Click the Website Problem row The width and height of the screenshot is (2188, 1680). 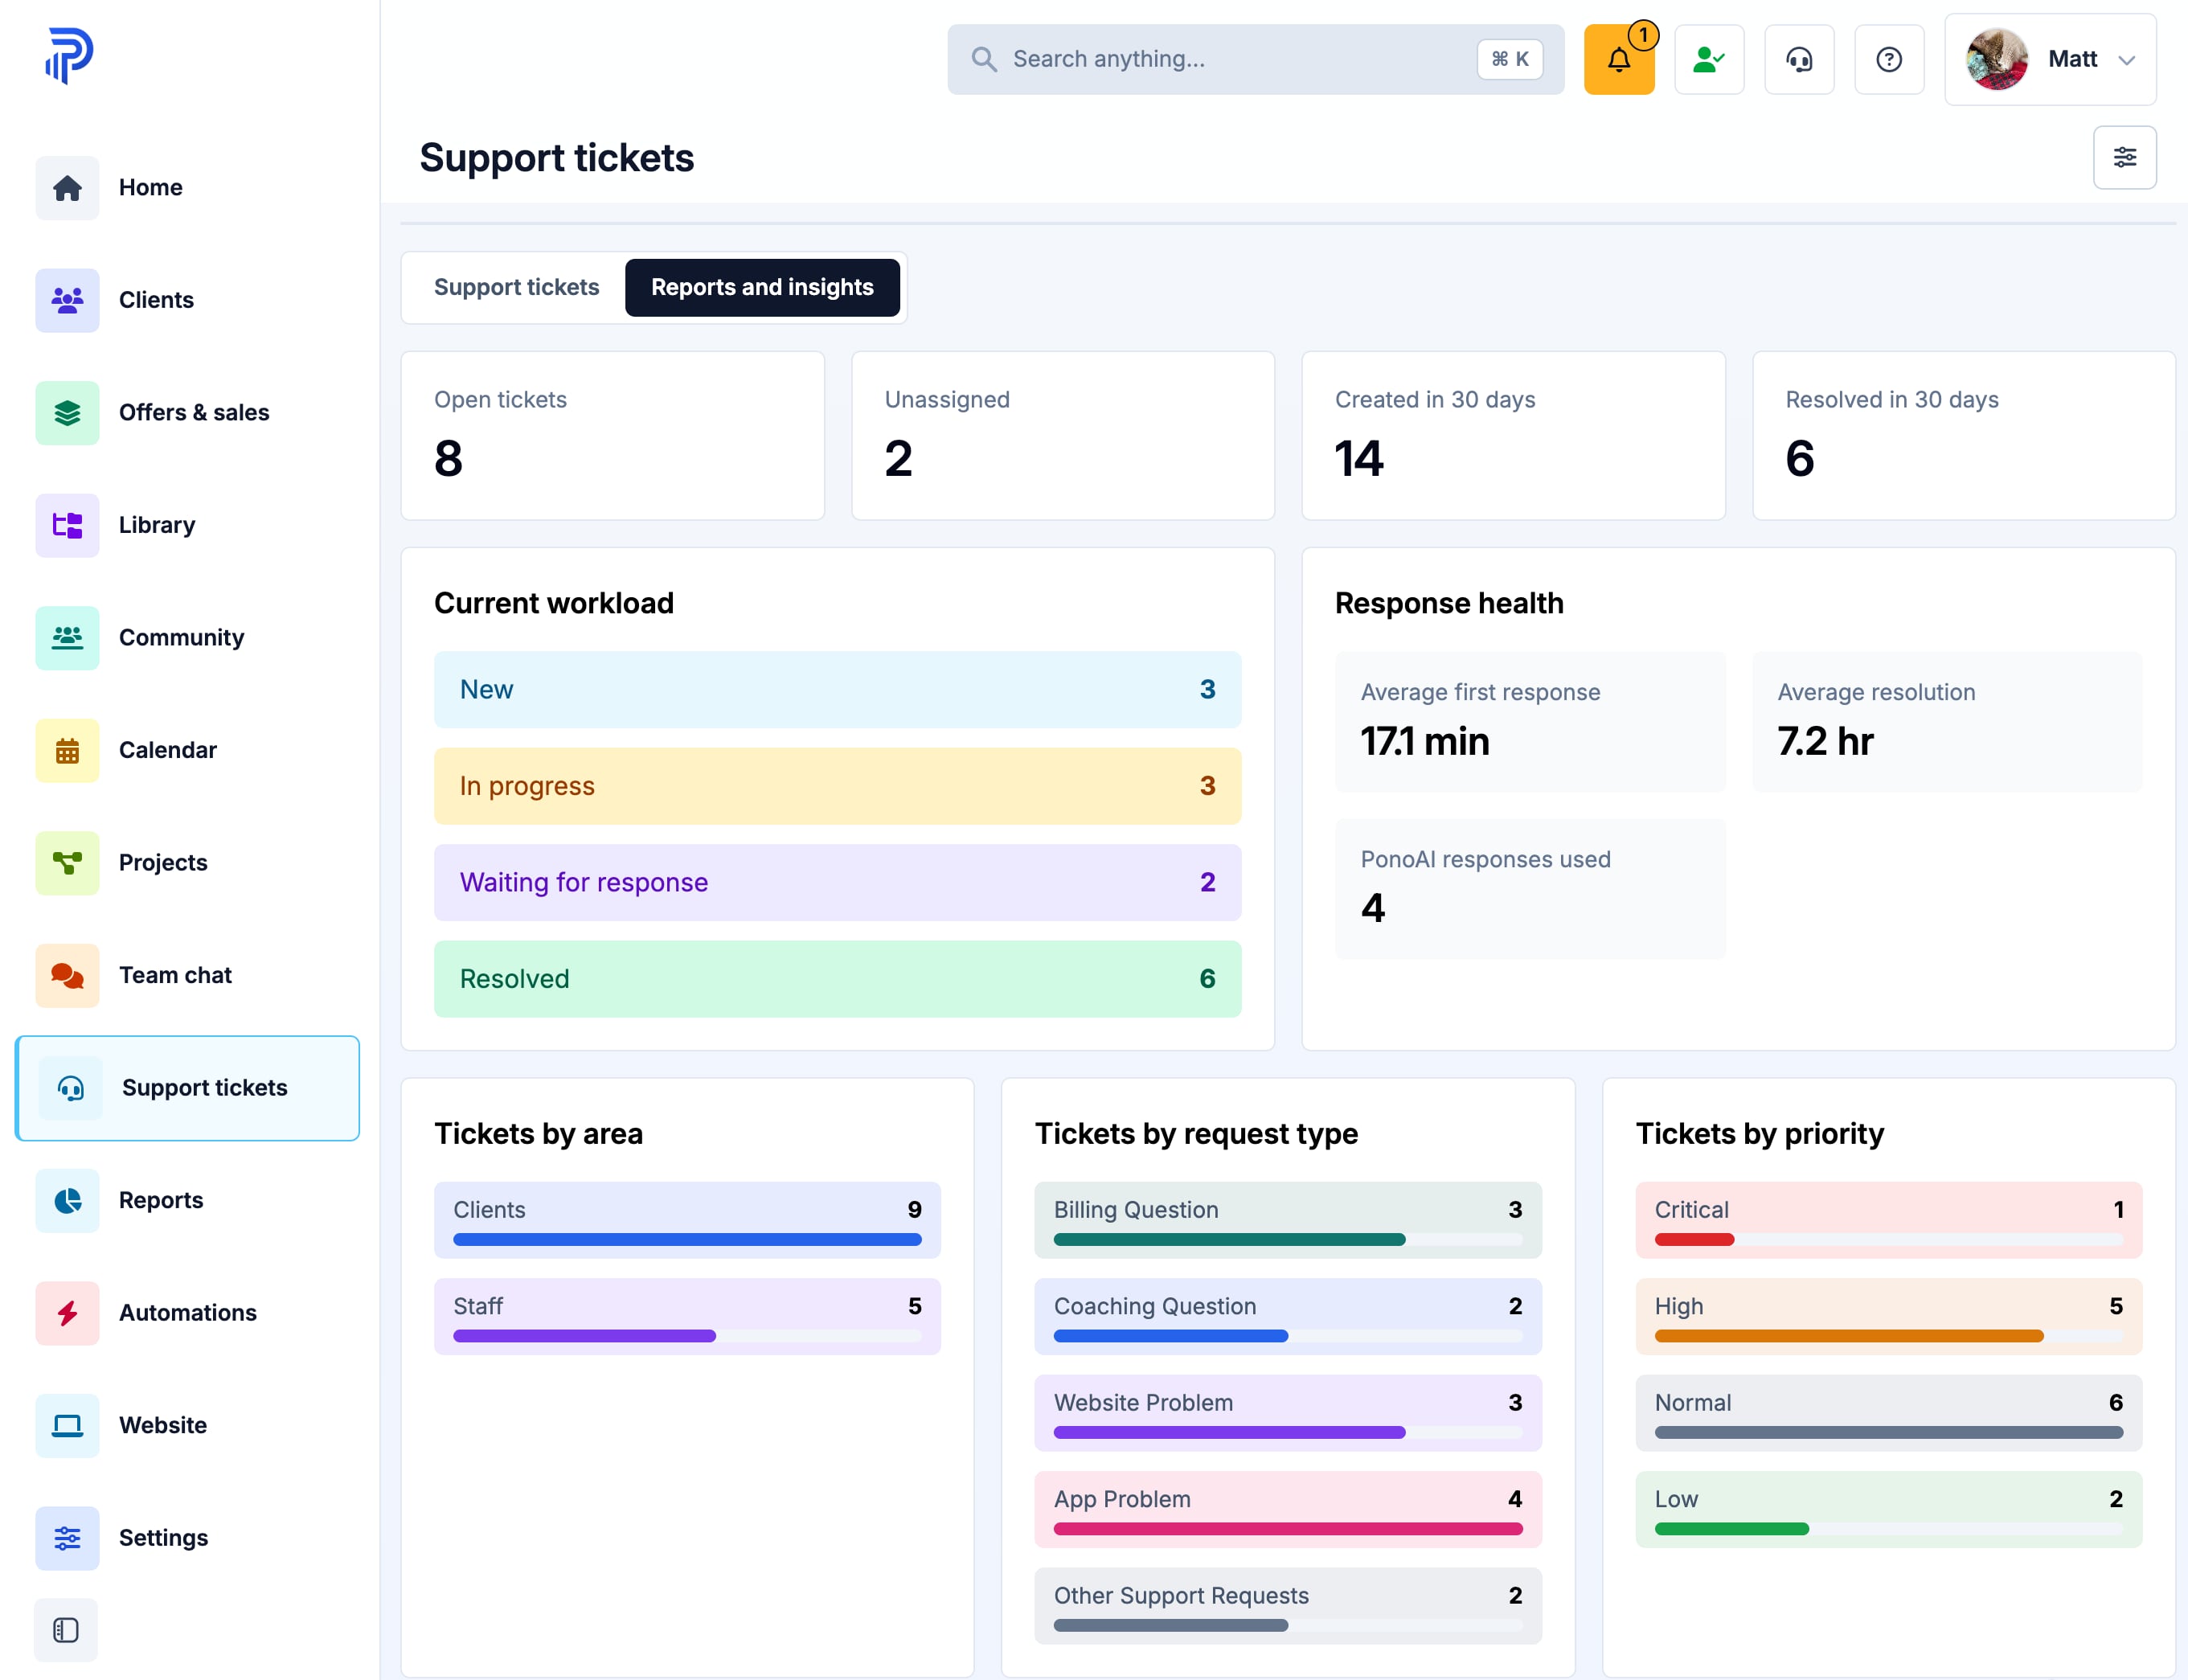click(1287, 1412)
